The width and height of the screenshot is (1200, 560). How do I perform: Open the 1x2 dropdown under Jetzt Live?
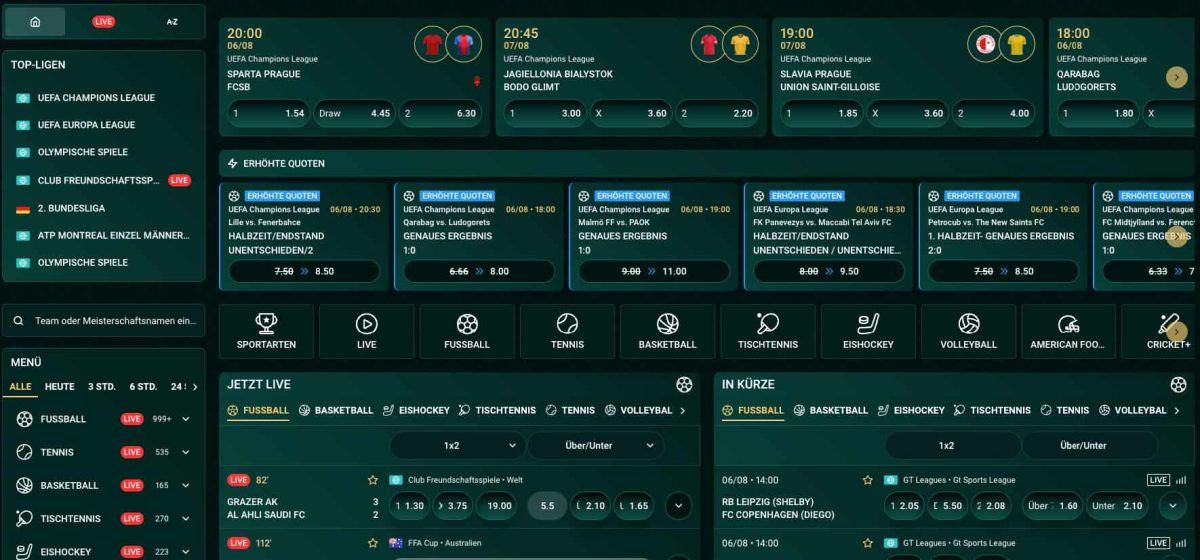pos(457,445)
